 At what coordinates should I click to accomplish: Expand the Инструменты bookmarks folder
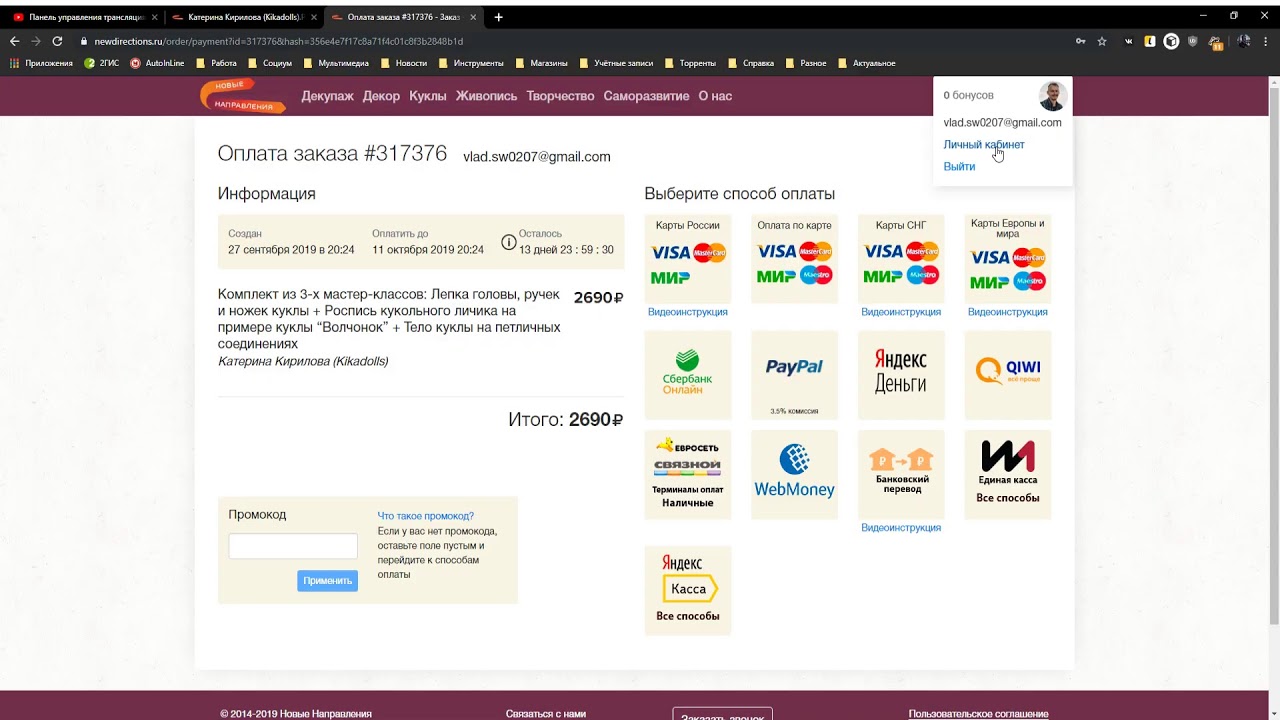click(x=471, y=63)
